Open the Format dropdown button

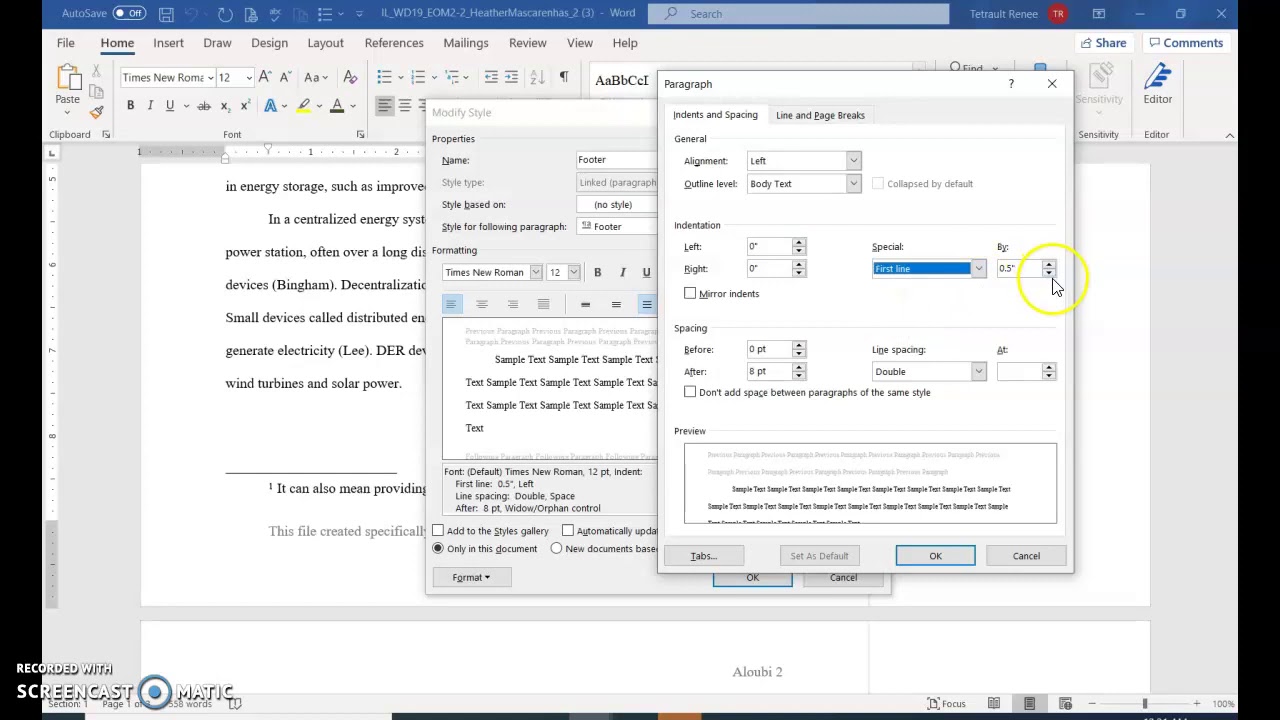(x=470, y=577)
